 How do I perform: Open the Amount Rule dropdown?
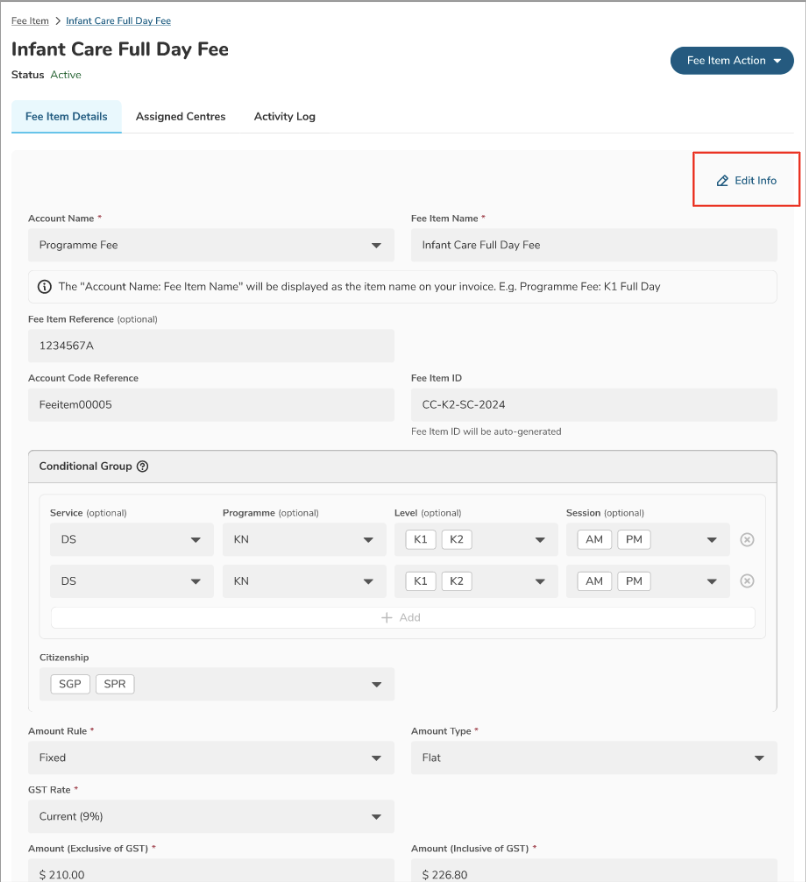376,758
